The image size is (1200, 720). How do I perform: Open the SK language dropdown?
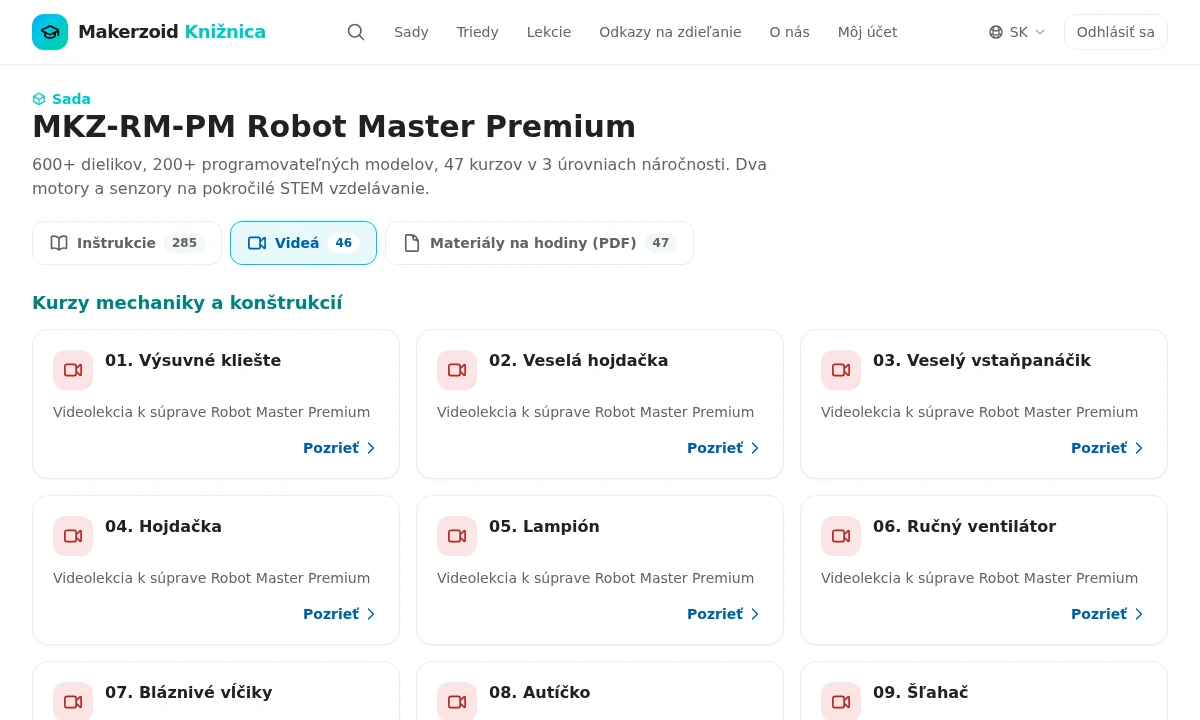pyautogui.click(x=1017, y=32)
